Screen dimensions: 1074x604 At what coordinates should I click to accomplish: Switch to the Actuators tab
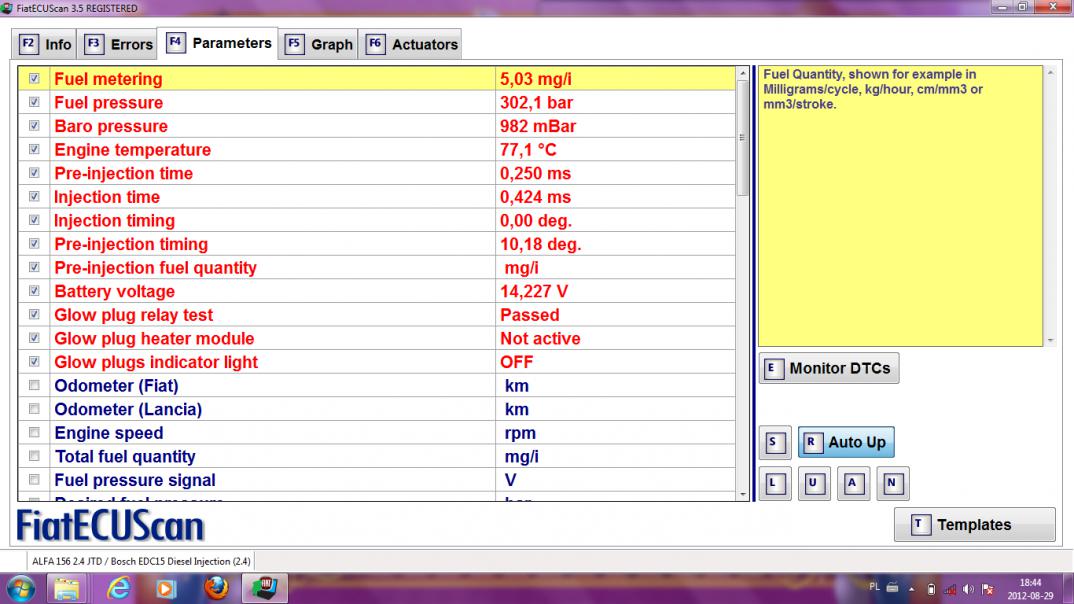(410, 45)
